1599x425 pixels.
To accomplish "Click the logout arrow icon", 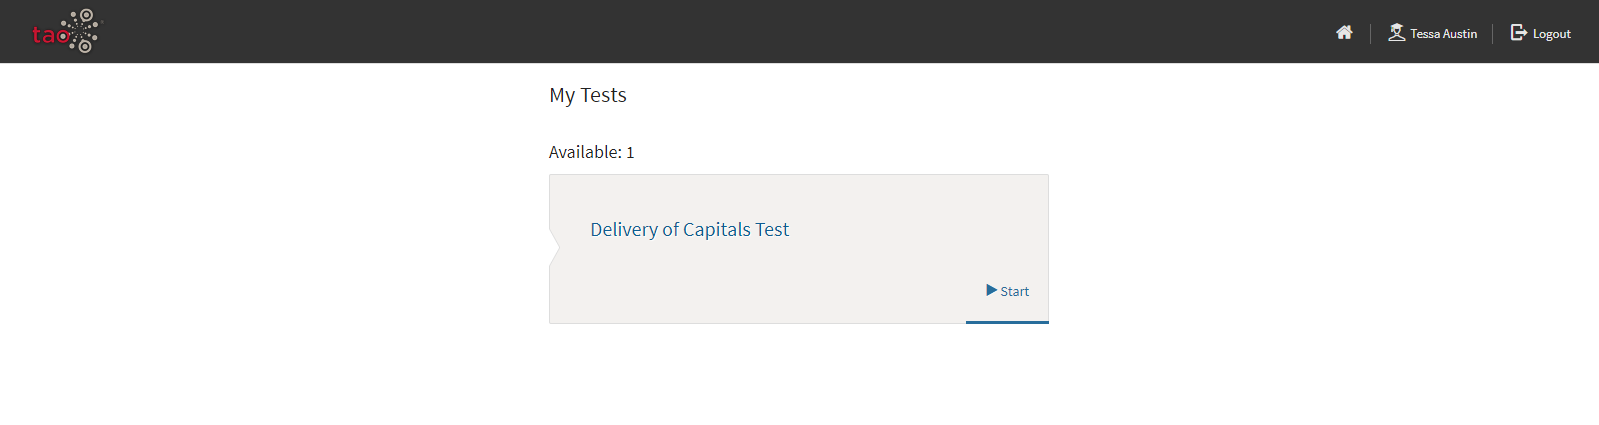I will (1518, 33).
